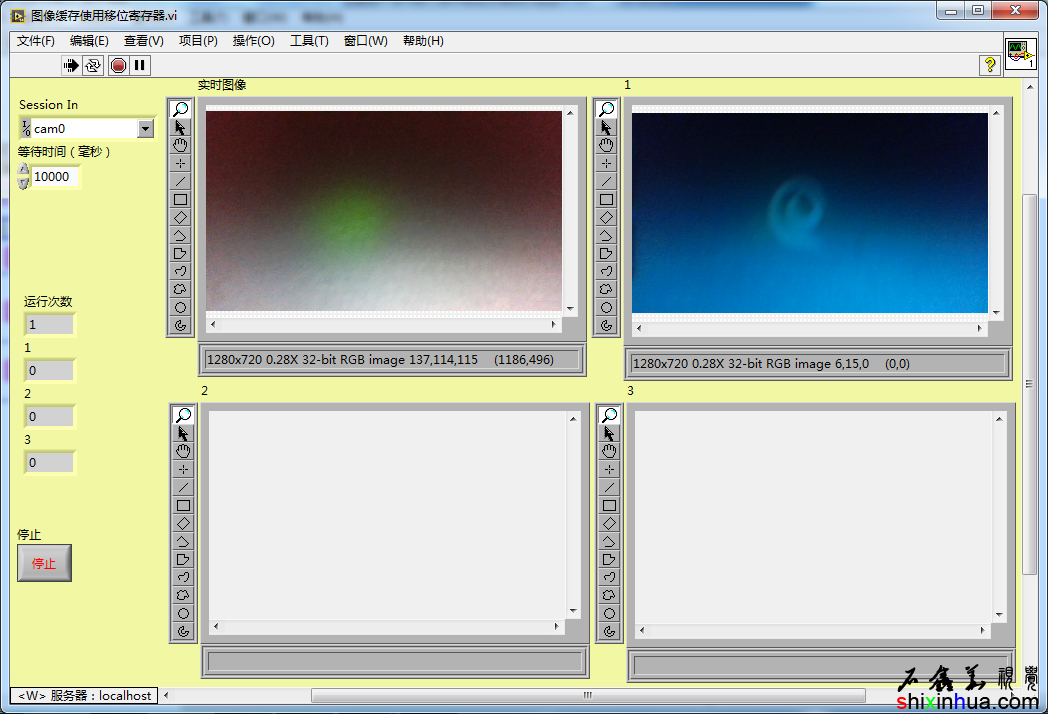Image resolution: width=1048 pixels, height=714 pixels.
Task: Click the front panel's bottom horizontal scrollbar
Action: tap(588, 695)
